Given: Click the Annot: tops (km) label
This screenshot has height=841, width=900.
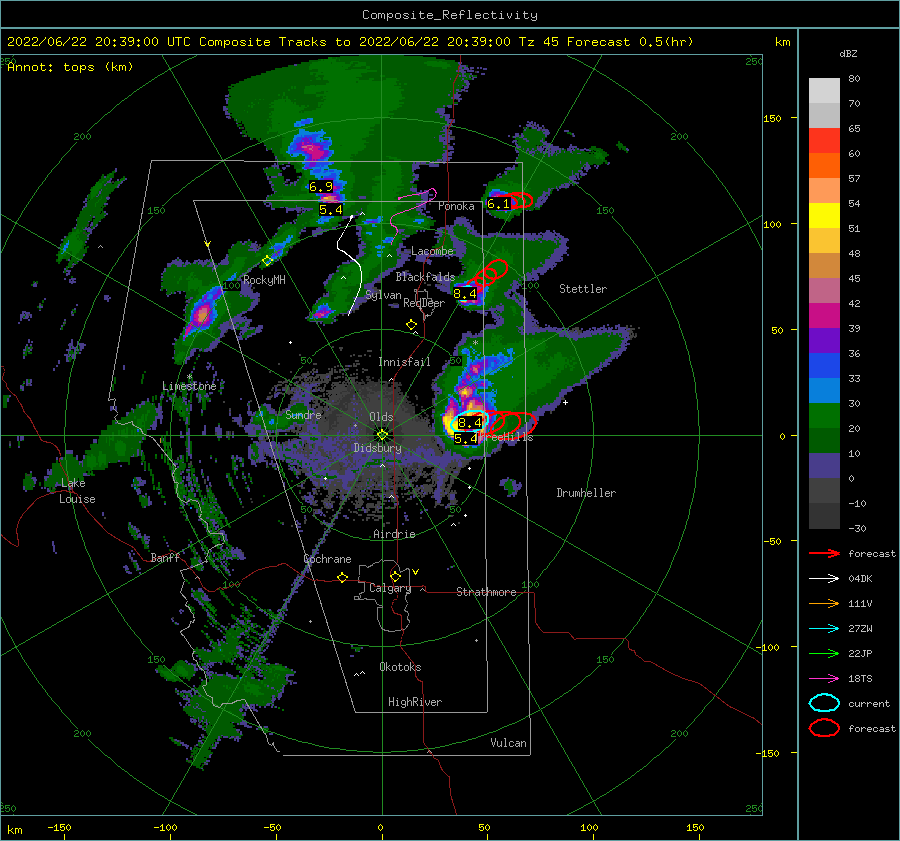Looking at the screenshot, I should 70,67.
